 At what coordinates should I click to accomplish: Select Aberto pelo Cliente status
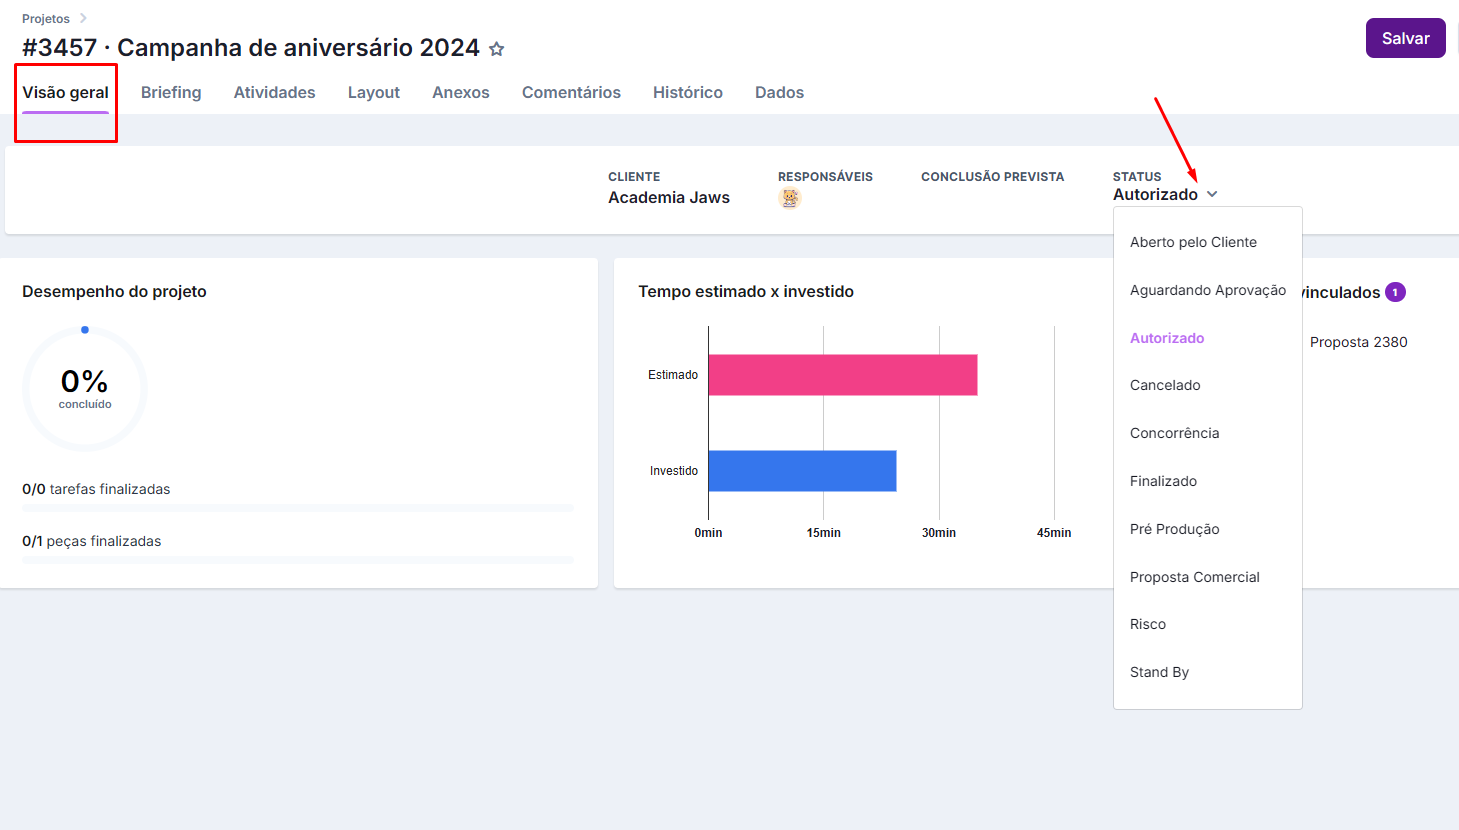(1193, 242)
